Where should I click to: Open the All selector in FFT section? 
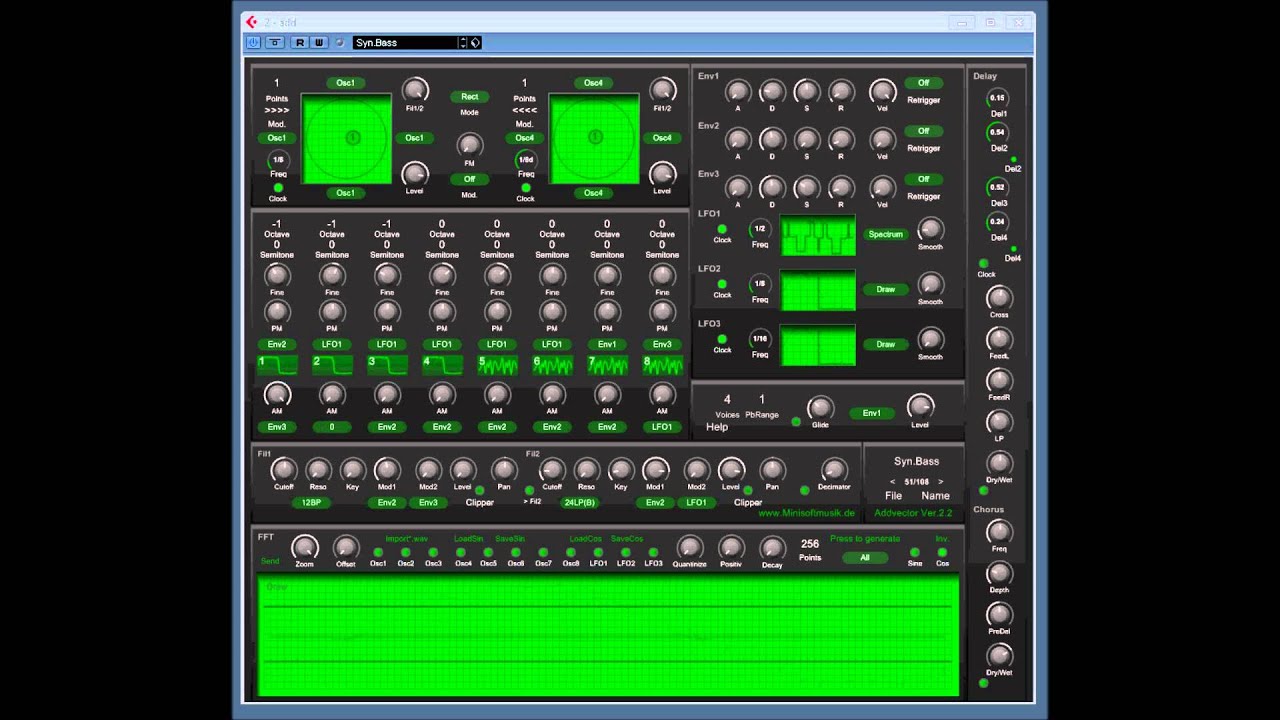865,557
